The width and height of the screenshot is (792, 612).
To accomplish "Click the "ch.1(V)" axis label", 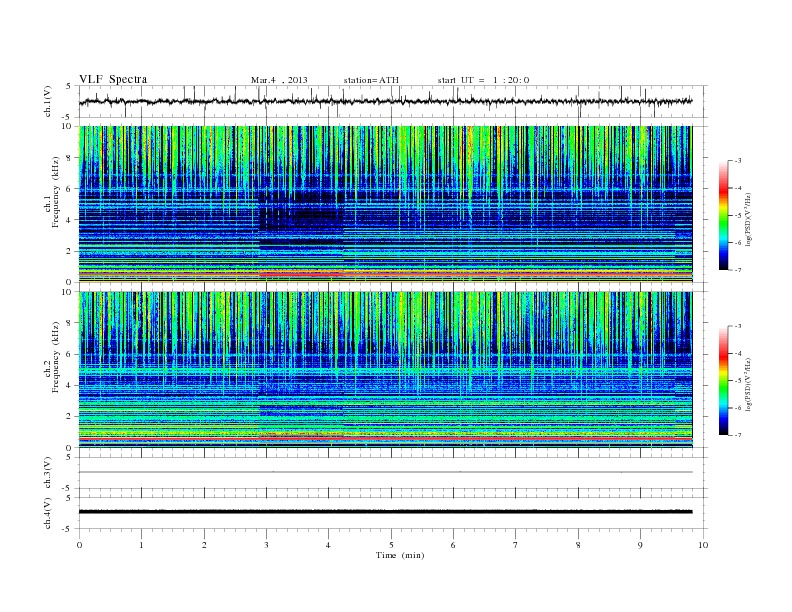I will point(47,101).
